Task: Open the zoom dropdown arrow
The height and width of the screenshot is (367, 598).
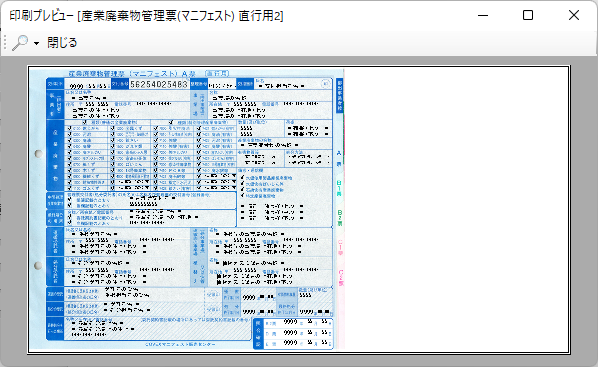Action: (x=37, y=43)
